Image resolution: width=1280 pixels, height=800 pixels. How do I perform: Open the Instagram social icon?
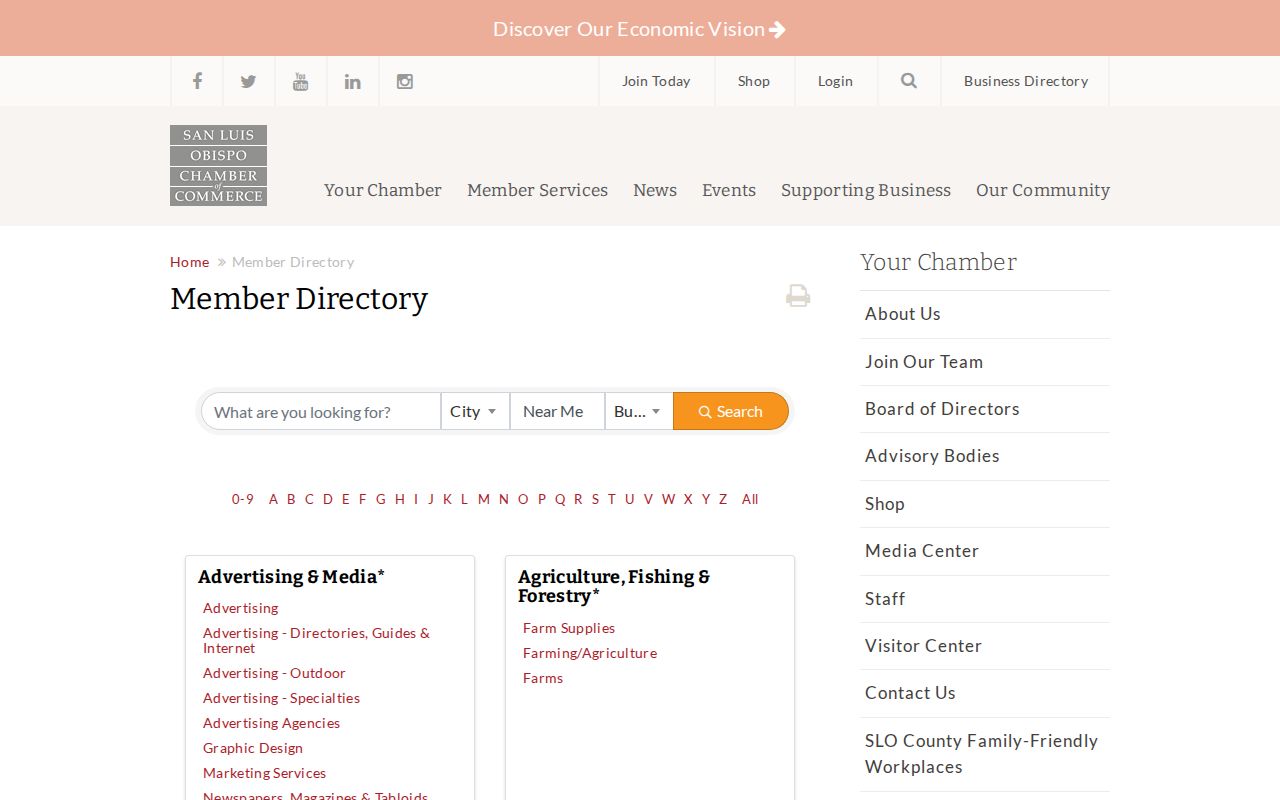pyautogui.click(x=404, y=81)
